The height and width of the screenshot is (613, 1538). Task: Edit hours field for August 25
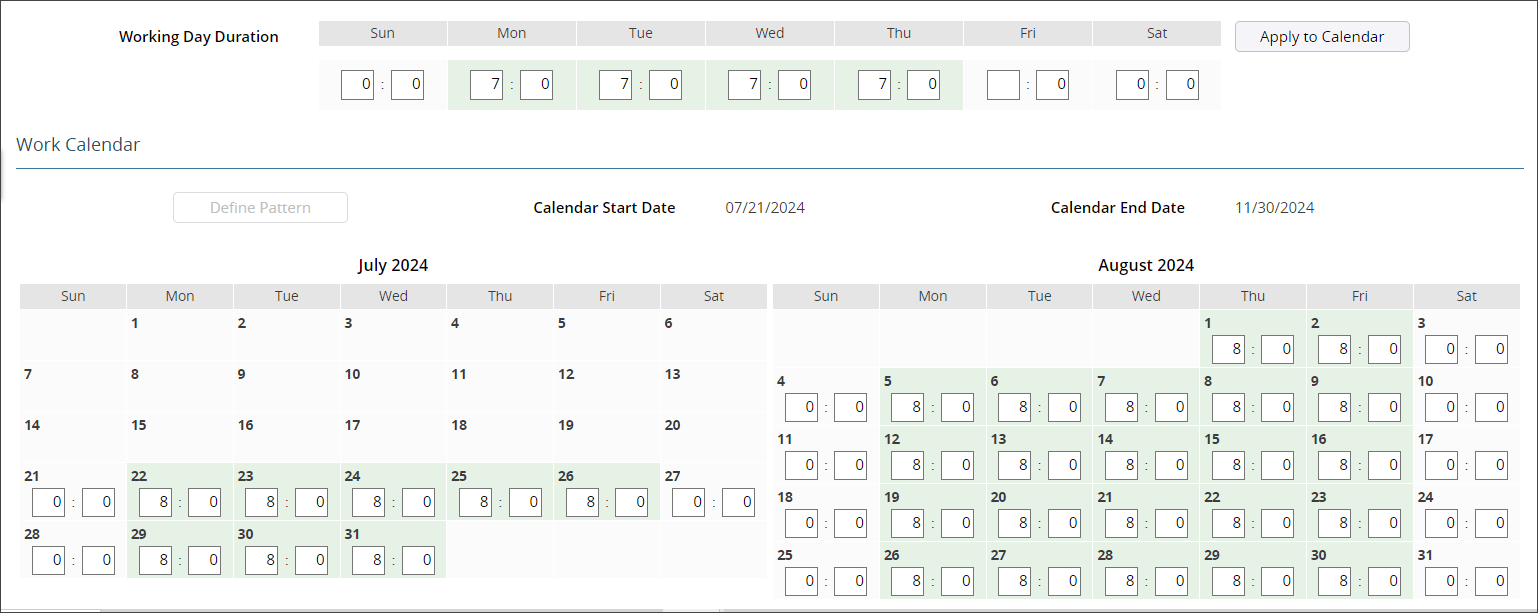point(801,581)
